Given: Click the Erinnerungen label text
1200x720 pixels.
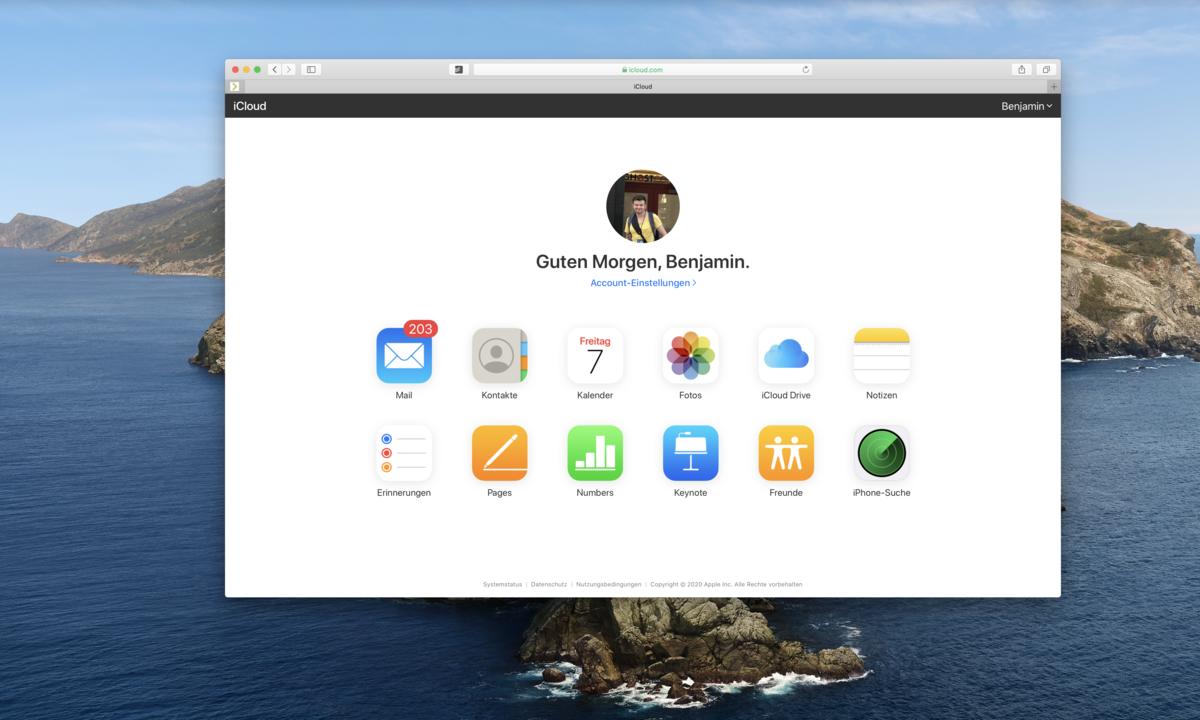Looking at the screenshot, I should tap(404, 493).
